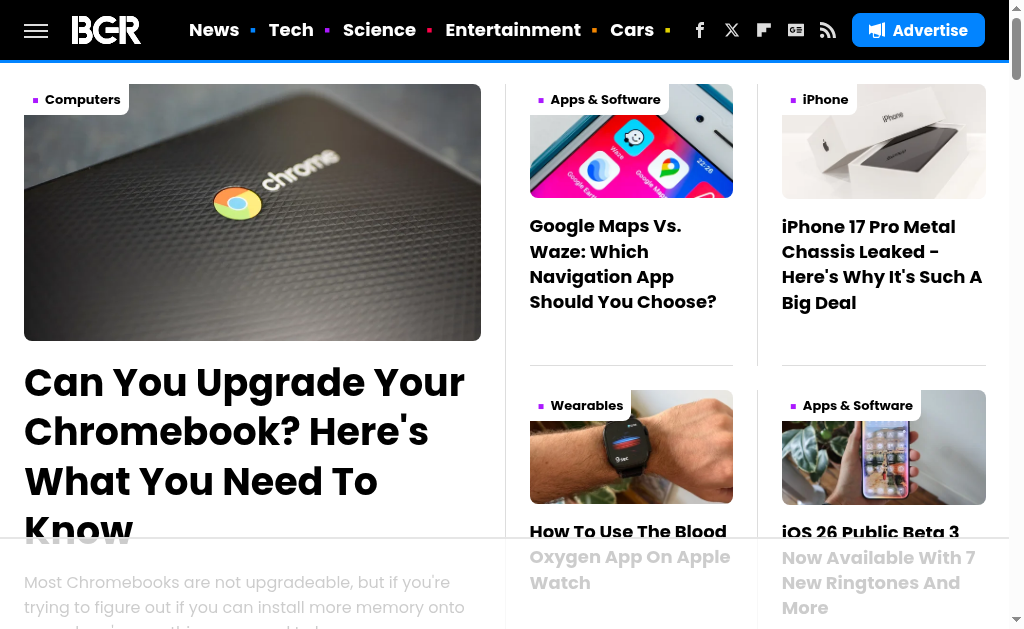Click the Google News icon
This screenshot has width=1024, height=629.
[x=795, y=30]
